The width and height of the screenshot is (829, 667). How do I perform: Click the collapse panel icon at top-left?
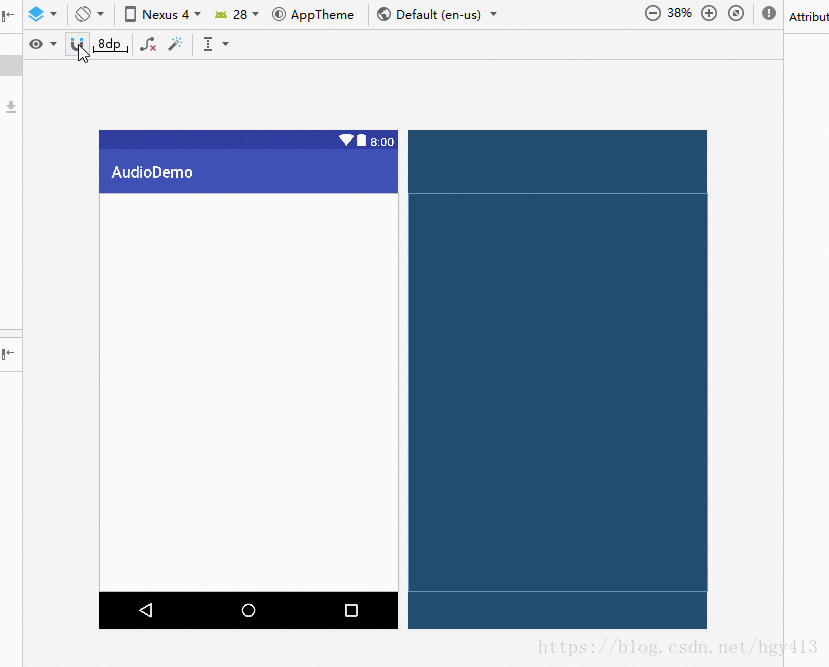click(x=8, y=16)
